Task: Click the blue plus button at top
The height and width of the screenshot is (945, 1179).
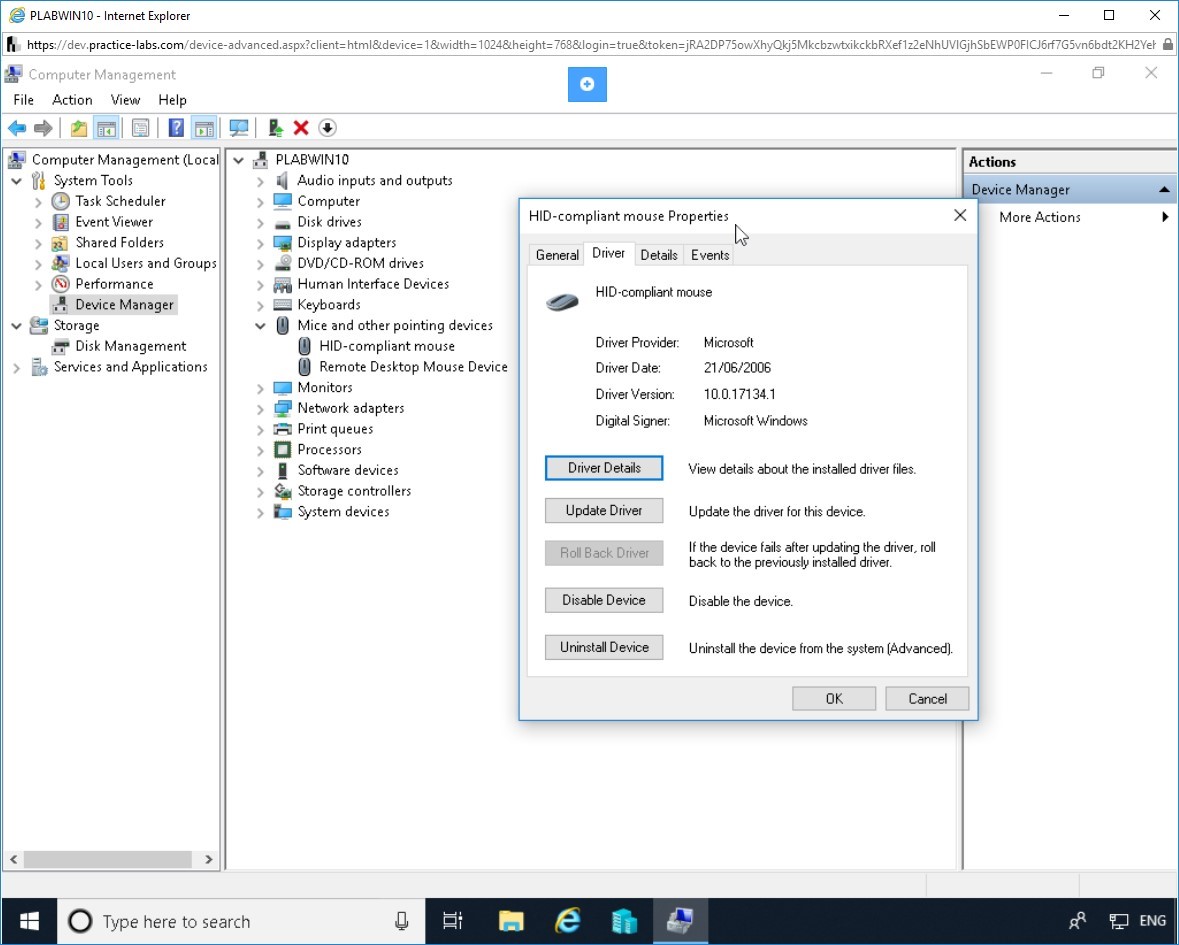Action: pyautogui.click(x=587, y=84)
